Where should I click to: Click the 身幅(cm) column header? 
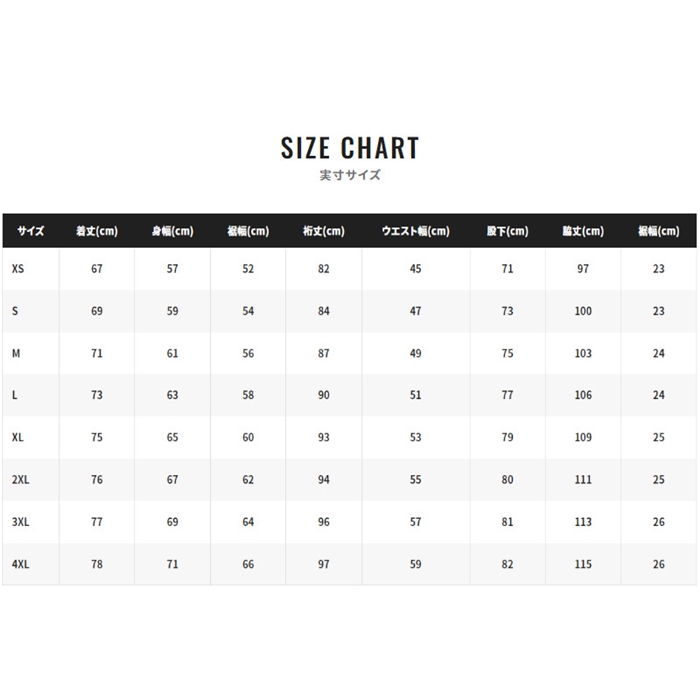tap(172, 231)
